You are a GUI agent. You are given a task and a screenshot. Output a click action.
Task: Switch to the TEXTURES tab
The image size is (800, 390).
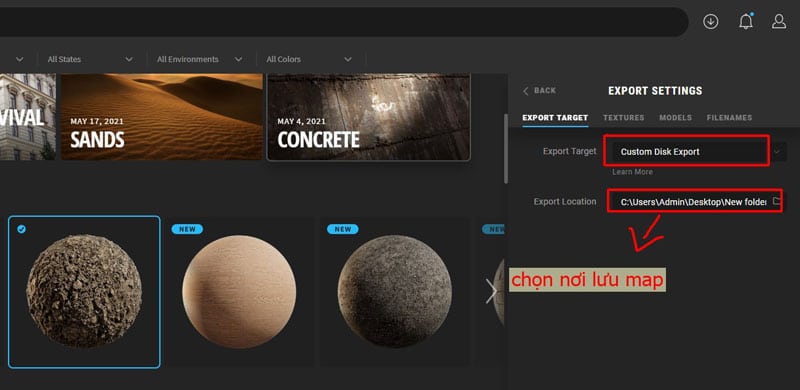point(623,118)
